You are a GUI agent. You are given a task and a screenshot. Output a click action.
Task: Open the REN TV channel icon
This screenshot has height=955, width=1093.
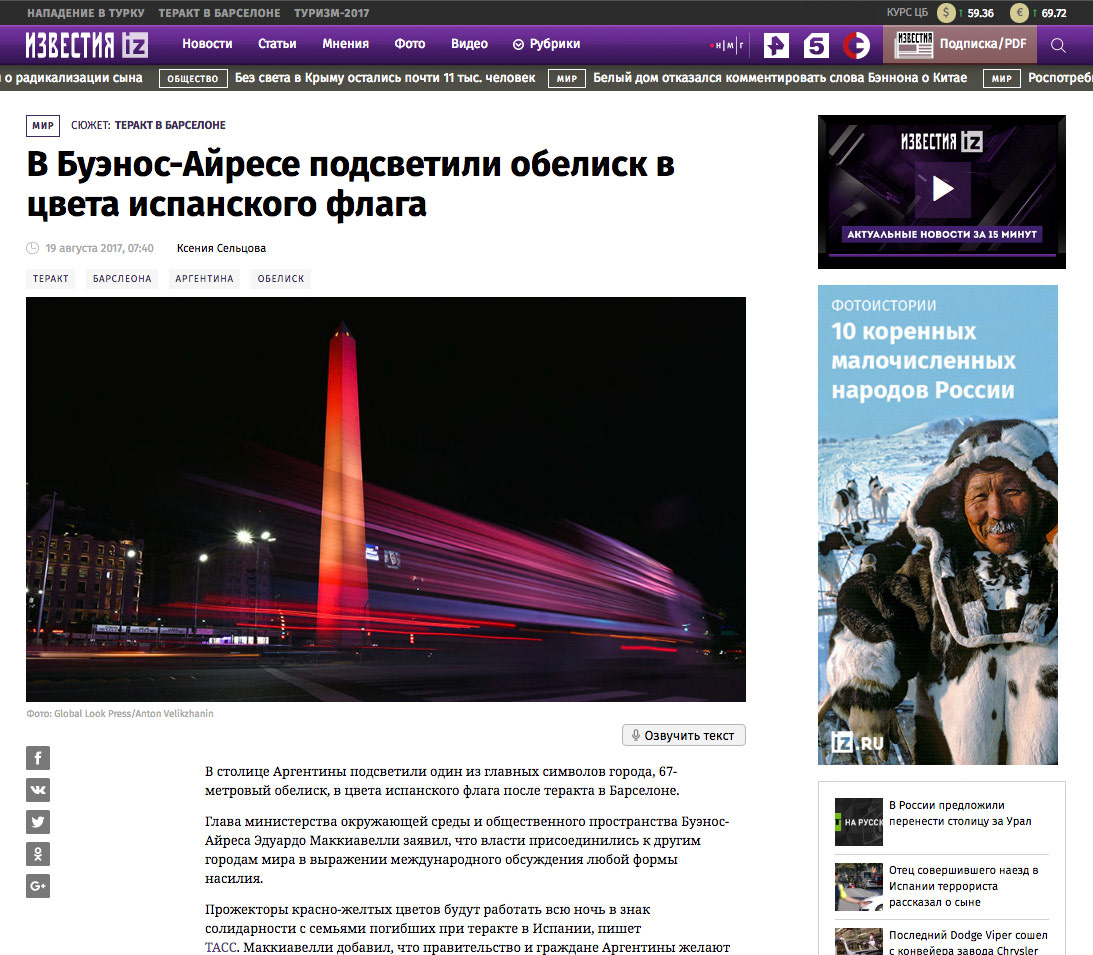pyautogui.click(x=776, y=45)
